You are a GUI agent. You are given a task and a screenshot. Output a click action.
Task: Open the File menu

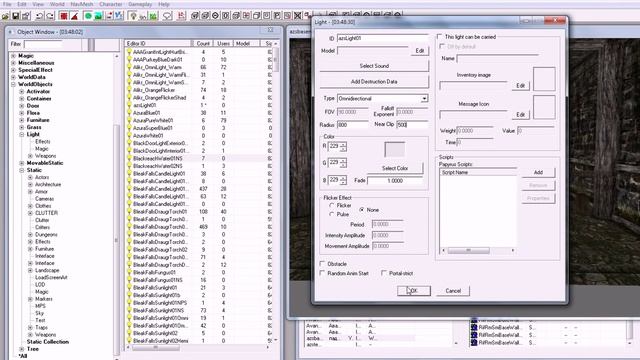tap(7, 4)
